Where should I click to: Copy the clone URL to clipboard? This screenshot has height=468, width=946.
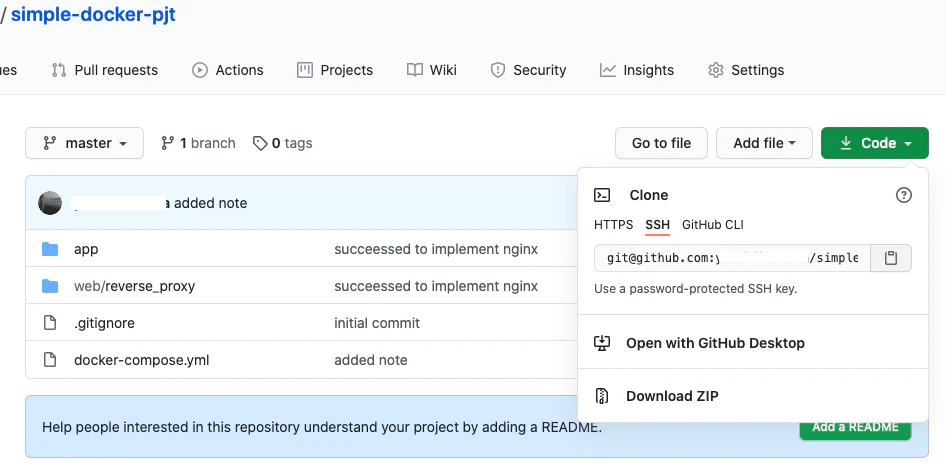(891, 258)
